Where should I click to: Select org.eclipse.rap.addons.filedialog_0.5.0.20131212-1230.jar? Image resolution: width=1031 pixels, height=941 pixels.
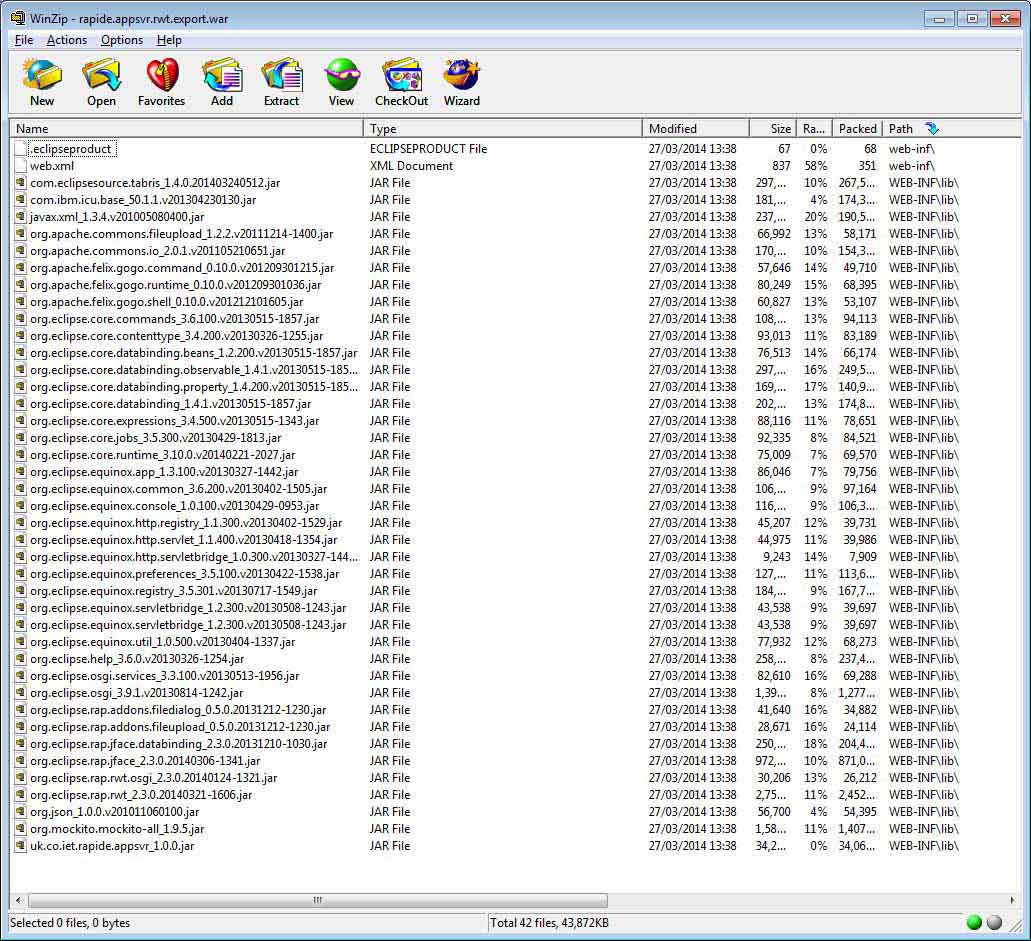coord(178,710)
